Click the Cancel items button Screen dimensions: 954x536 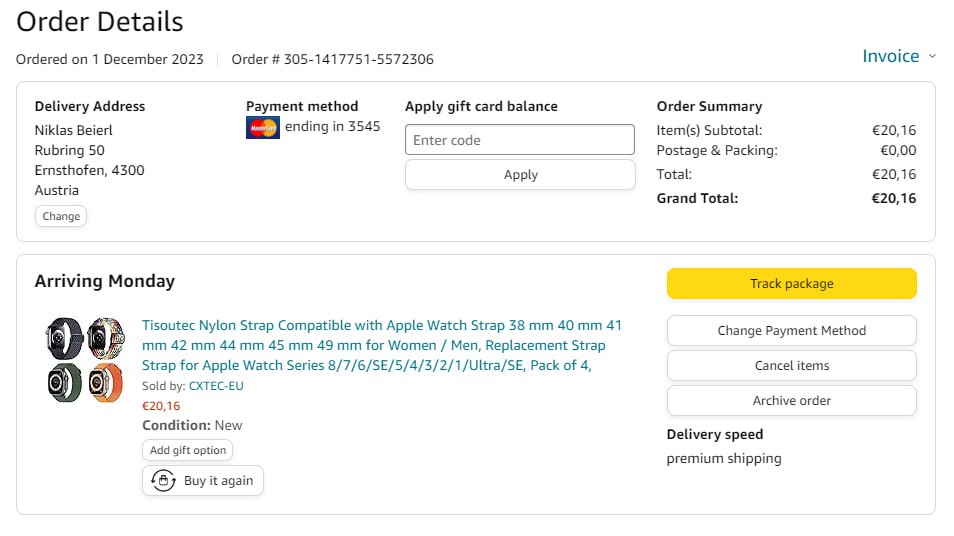coord(791,366)
